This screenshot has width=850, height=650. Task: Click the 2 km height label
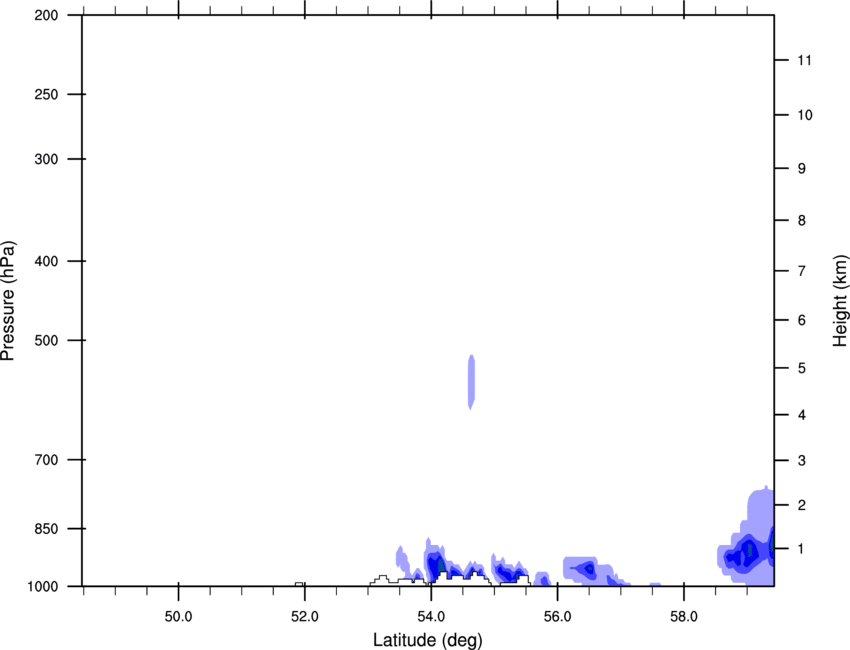click(x=802, y=505)
